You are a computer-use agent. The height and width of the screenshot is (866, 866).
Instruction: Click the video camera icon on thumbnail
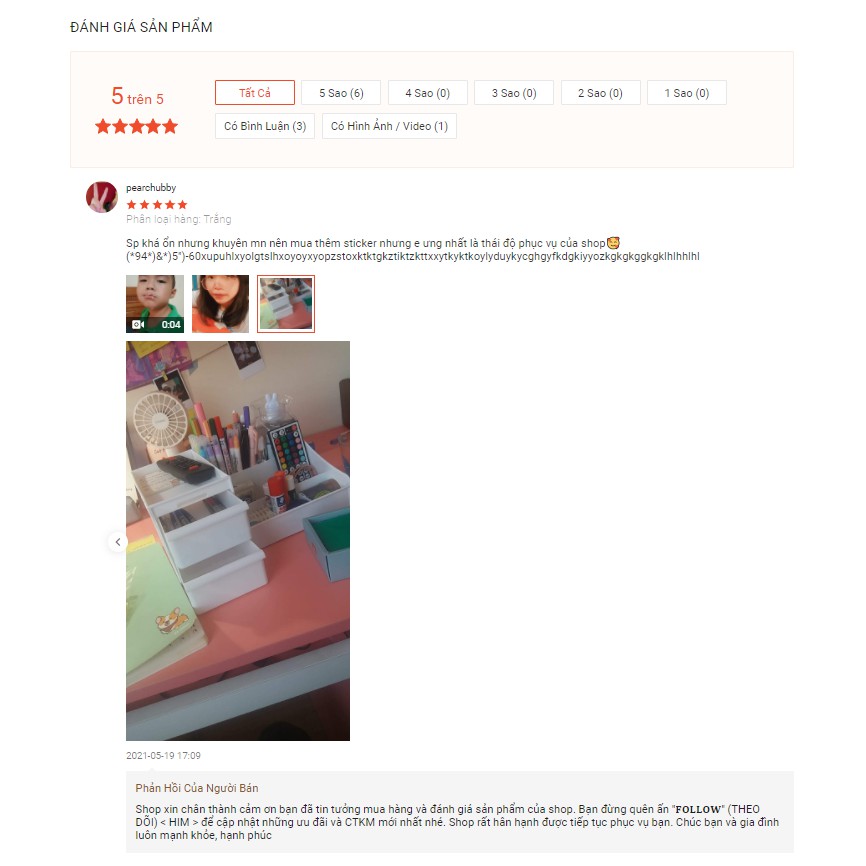[138, 324]
